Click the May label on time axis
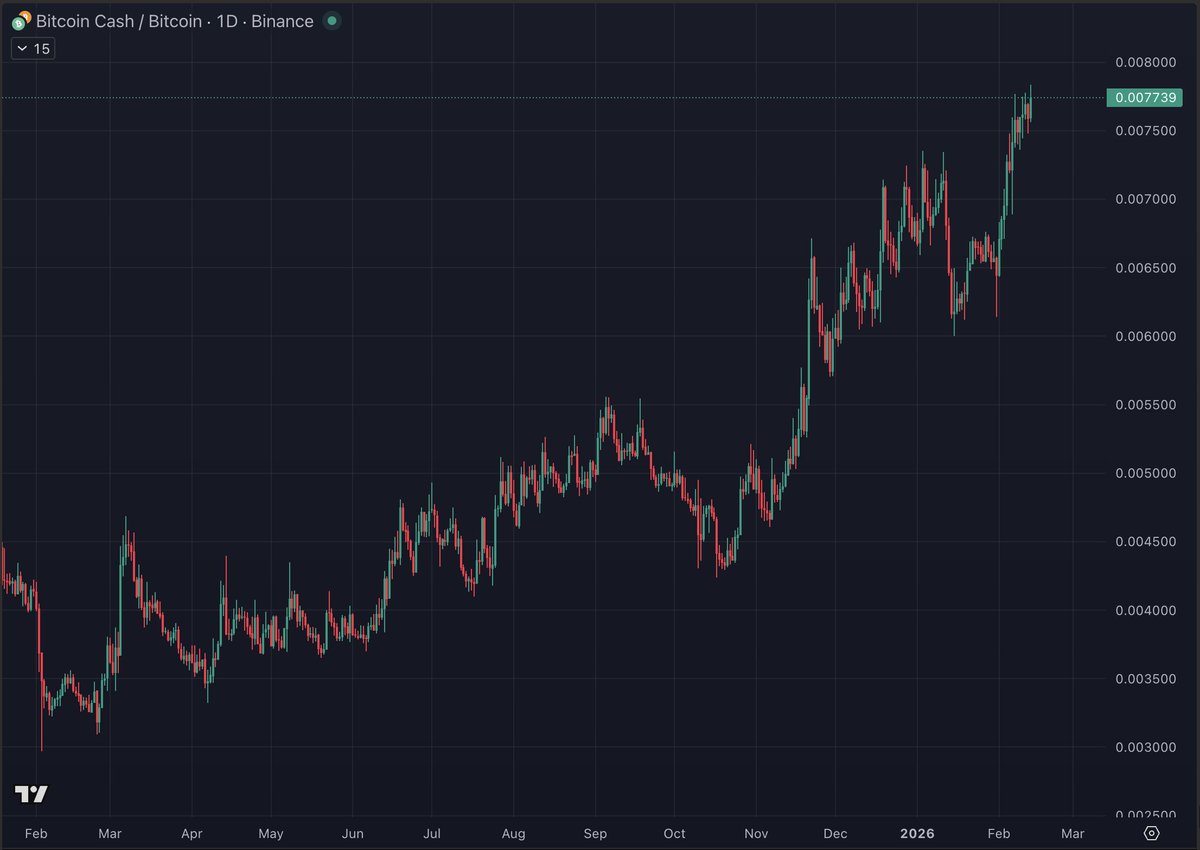 tap(271, 833)
